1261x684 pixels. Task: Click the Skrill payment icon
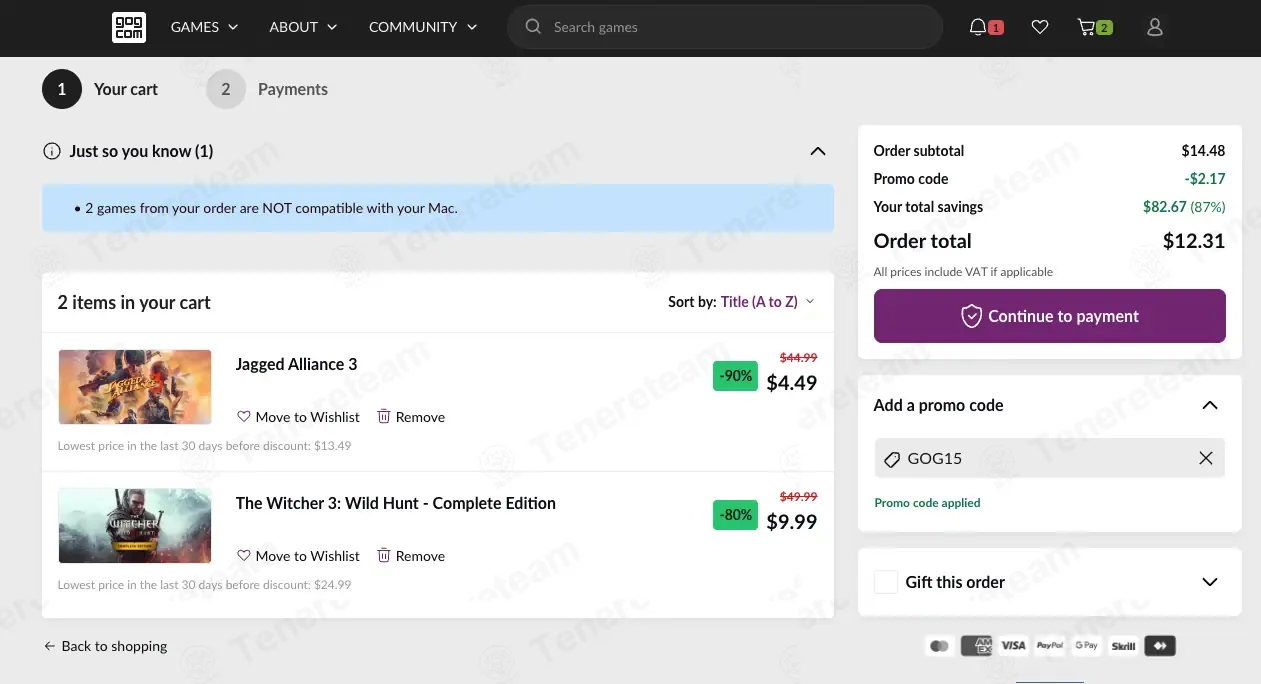1123,646
